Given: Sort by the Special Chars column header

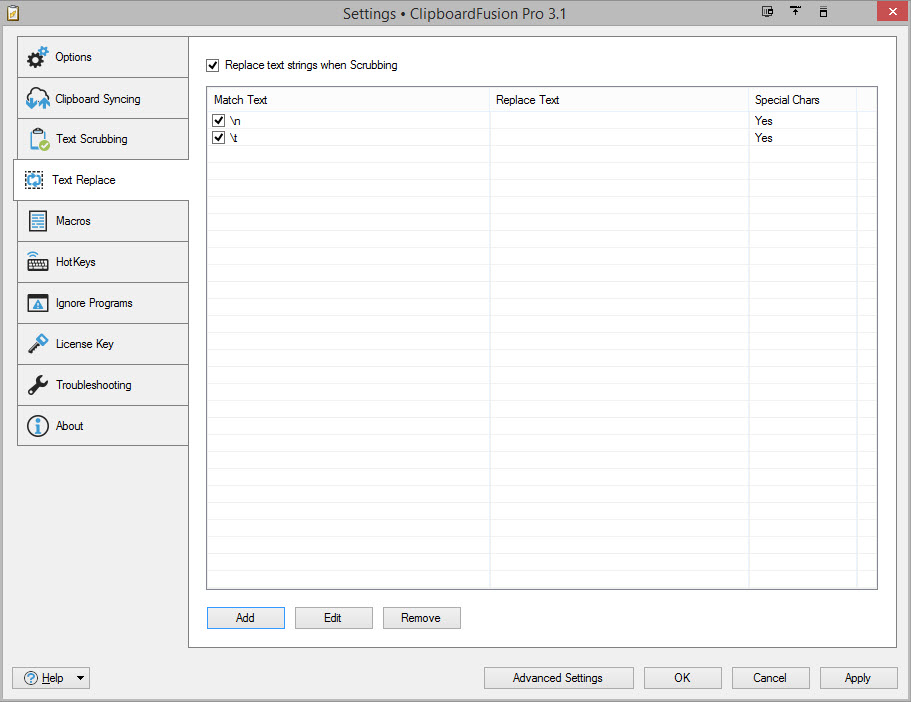Looking at the screenshot, I should (x=802, y=99).
